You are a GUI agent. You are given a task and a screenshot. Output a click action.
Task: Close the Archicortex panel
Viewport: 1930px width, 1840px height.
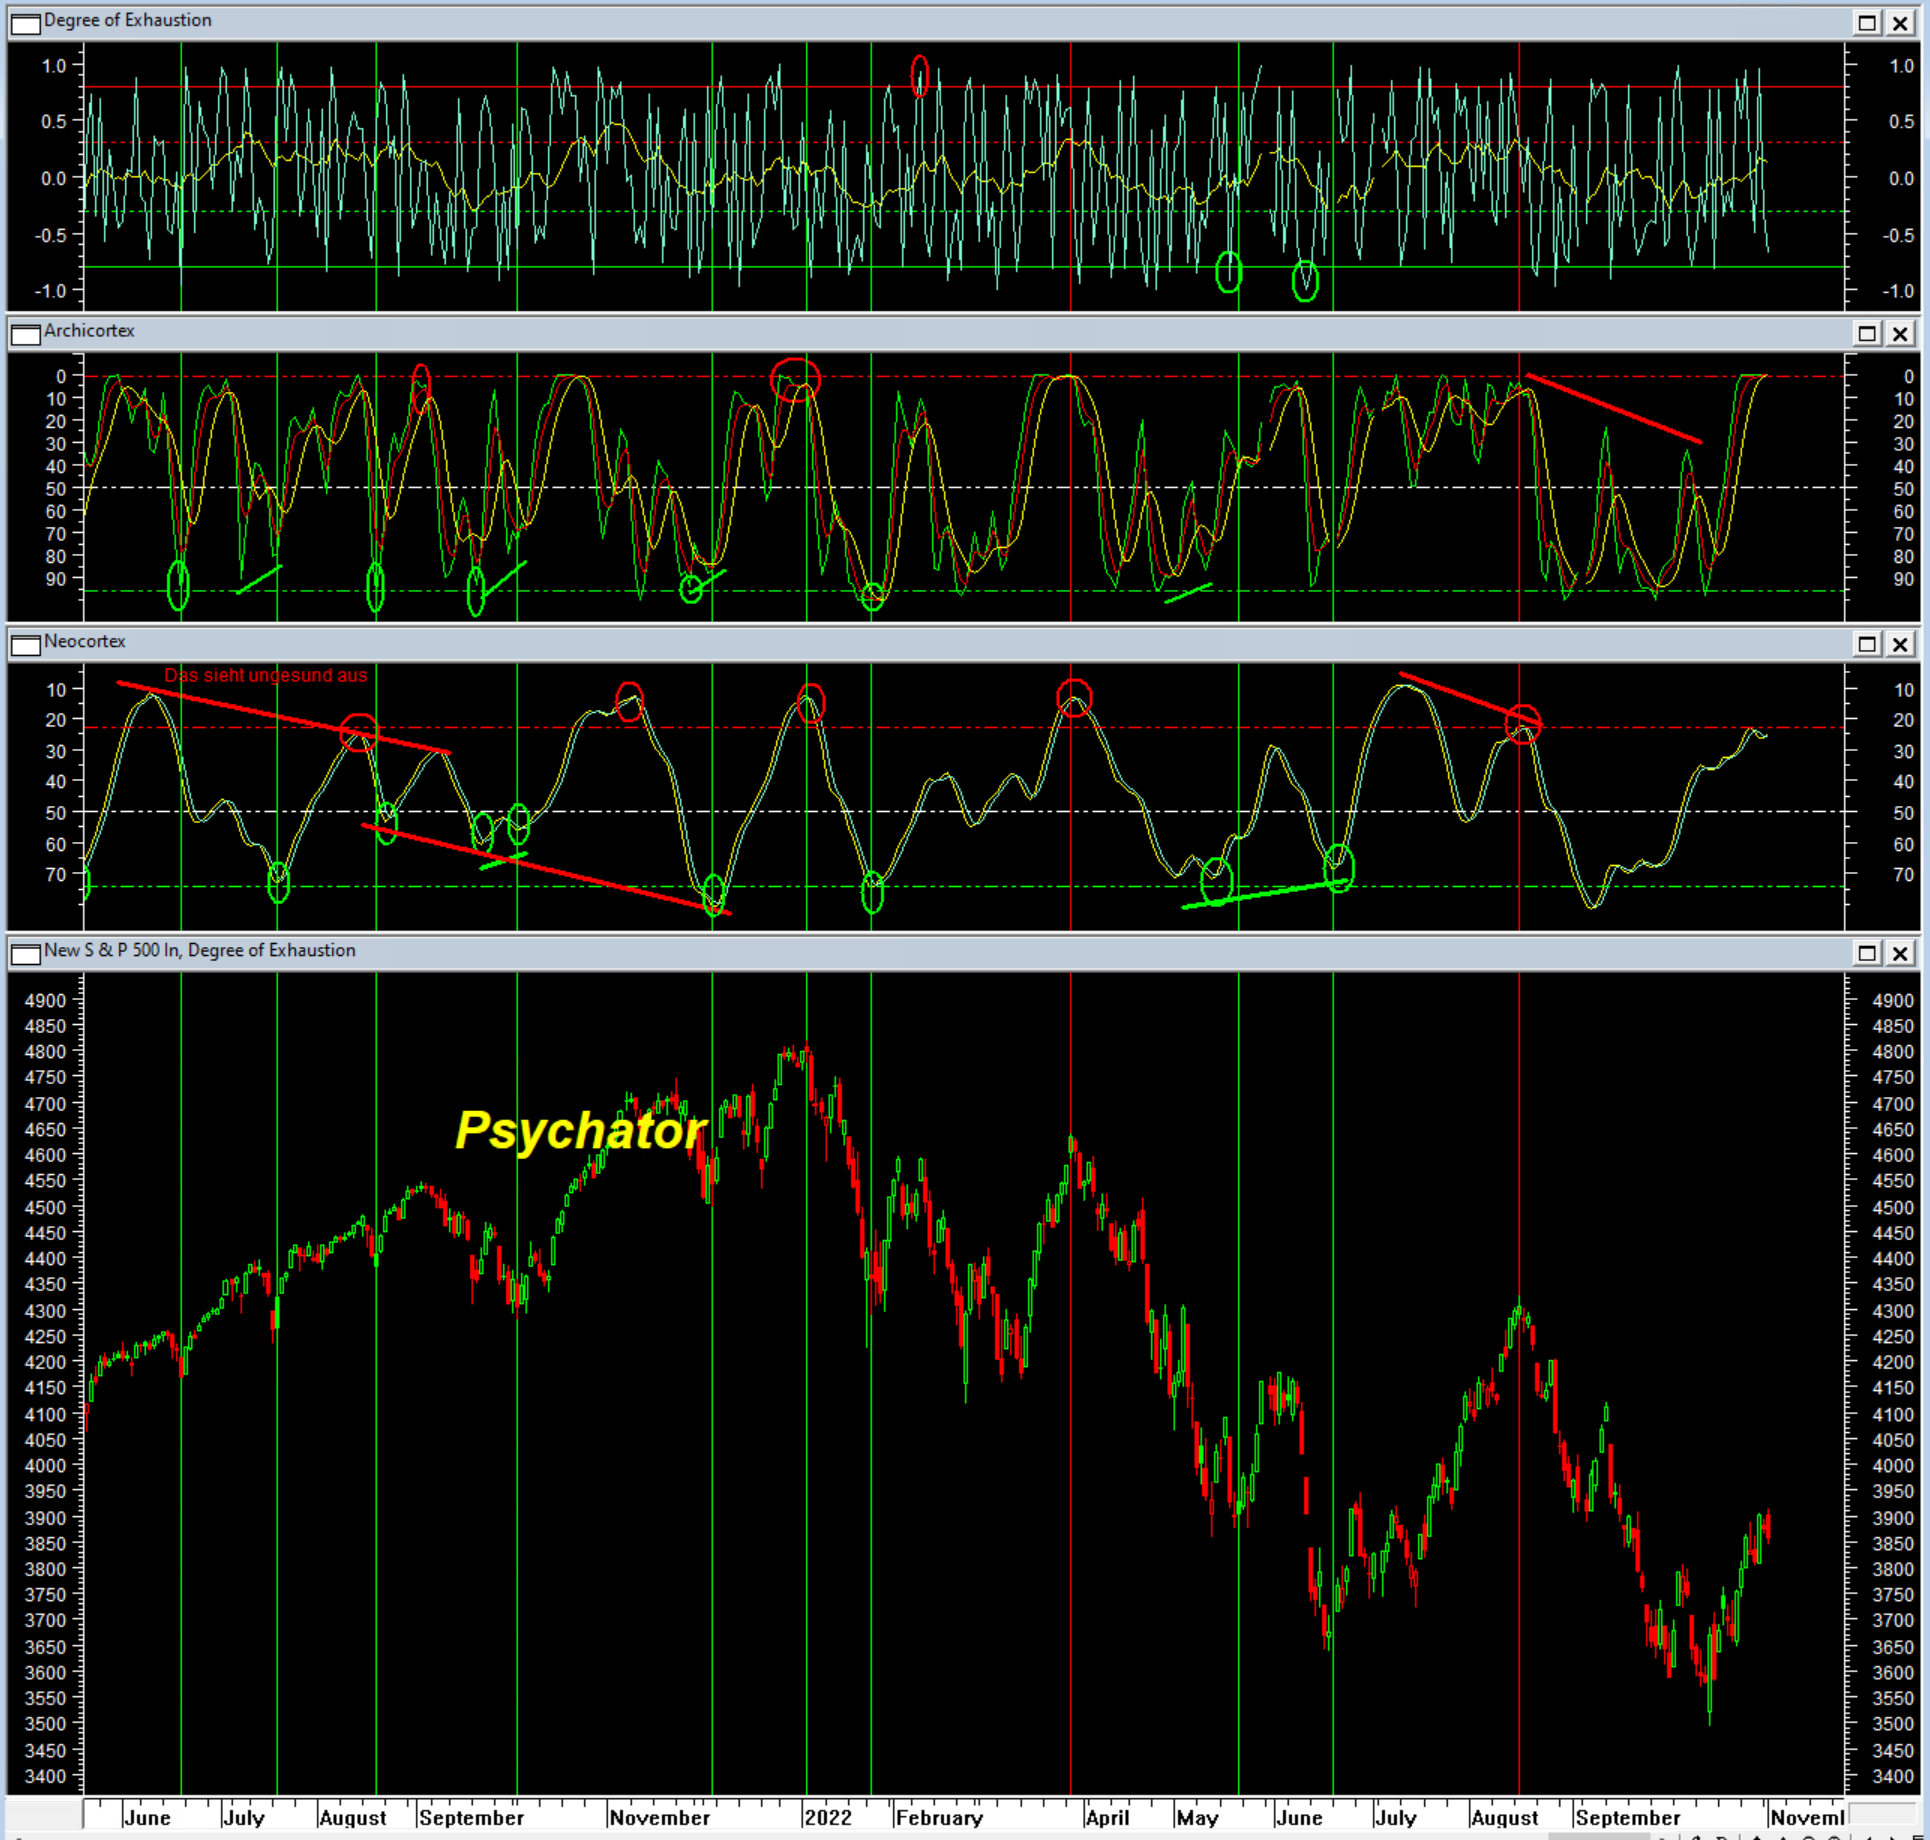click(1900, 333)
